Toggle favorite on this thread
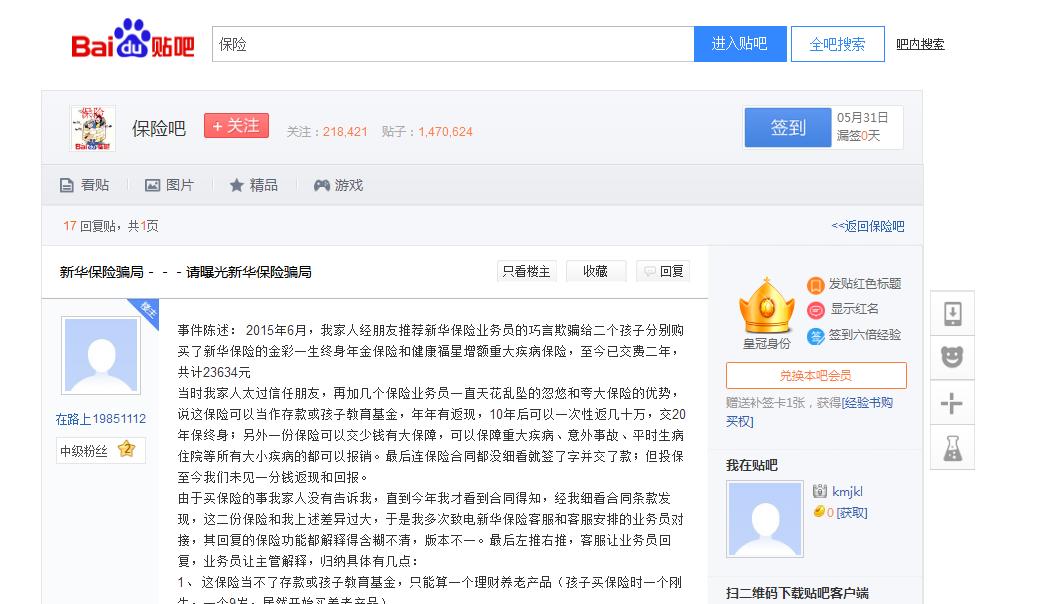 coord(595,270)
